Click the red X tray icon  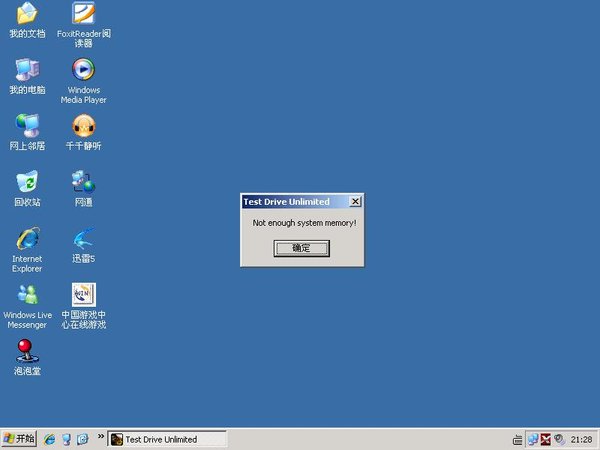(x=546, y=440)
